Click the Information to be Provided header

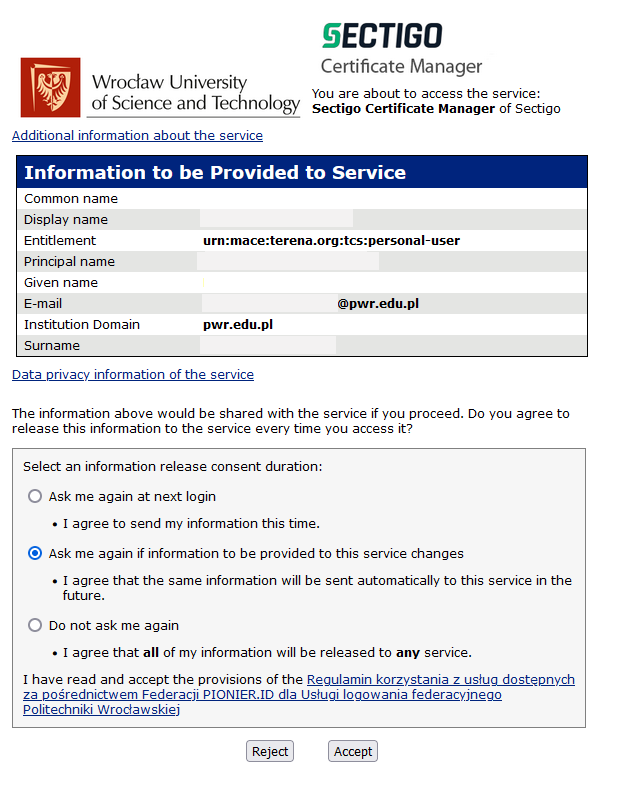(215, 172)
